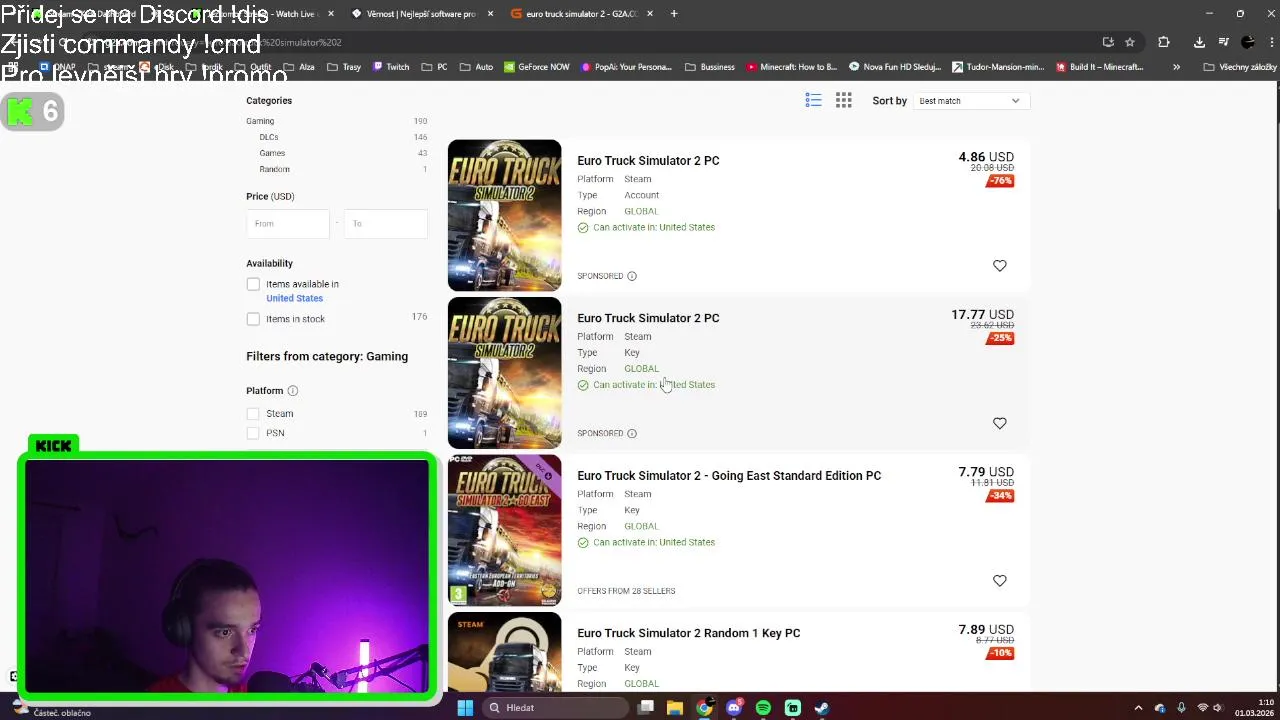The width and height of the screenshot is (1280, 720).
Task: Add the 4.86 USD Euro Truck Simulator 2 to wishlist
Action: pos(999,265)
